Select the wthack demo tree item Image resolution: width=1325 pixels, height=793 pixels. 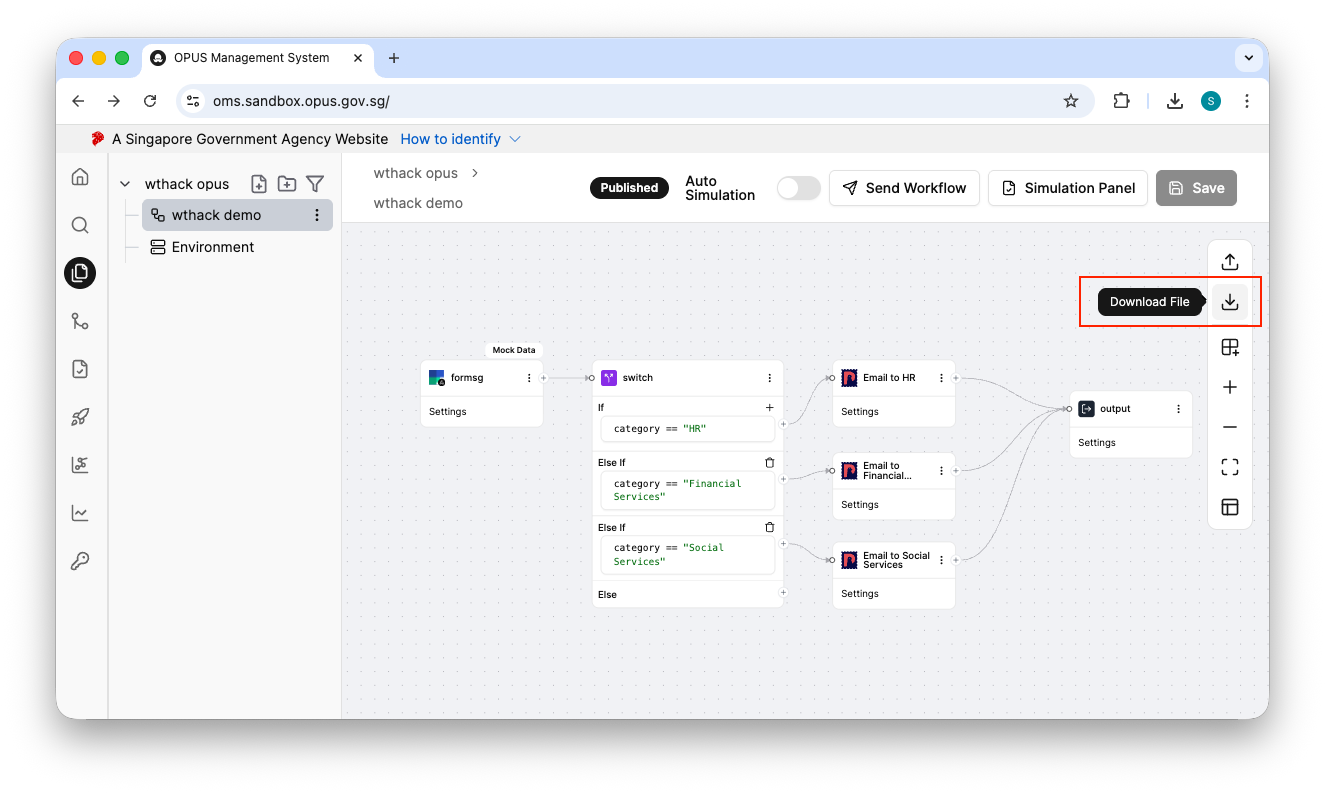point(238,215)
